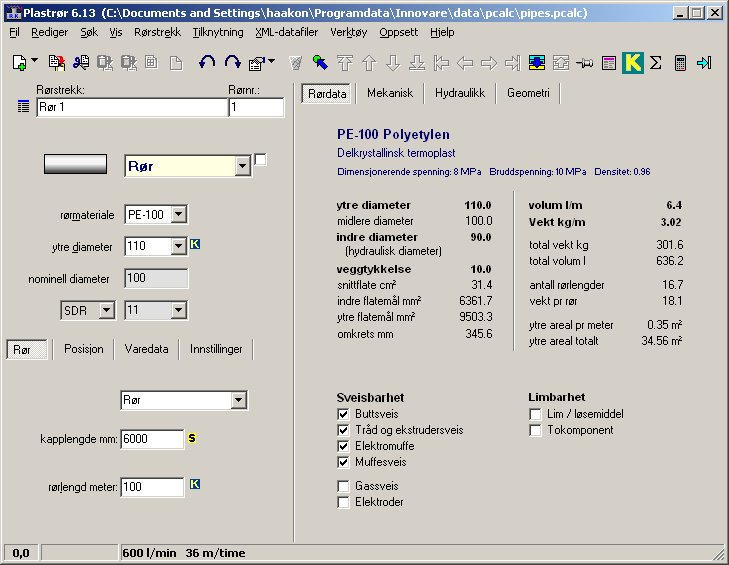Click the move-to-top arrow icon
Screen dimensions: 729x565
345,63
